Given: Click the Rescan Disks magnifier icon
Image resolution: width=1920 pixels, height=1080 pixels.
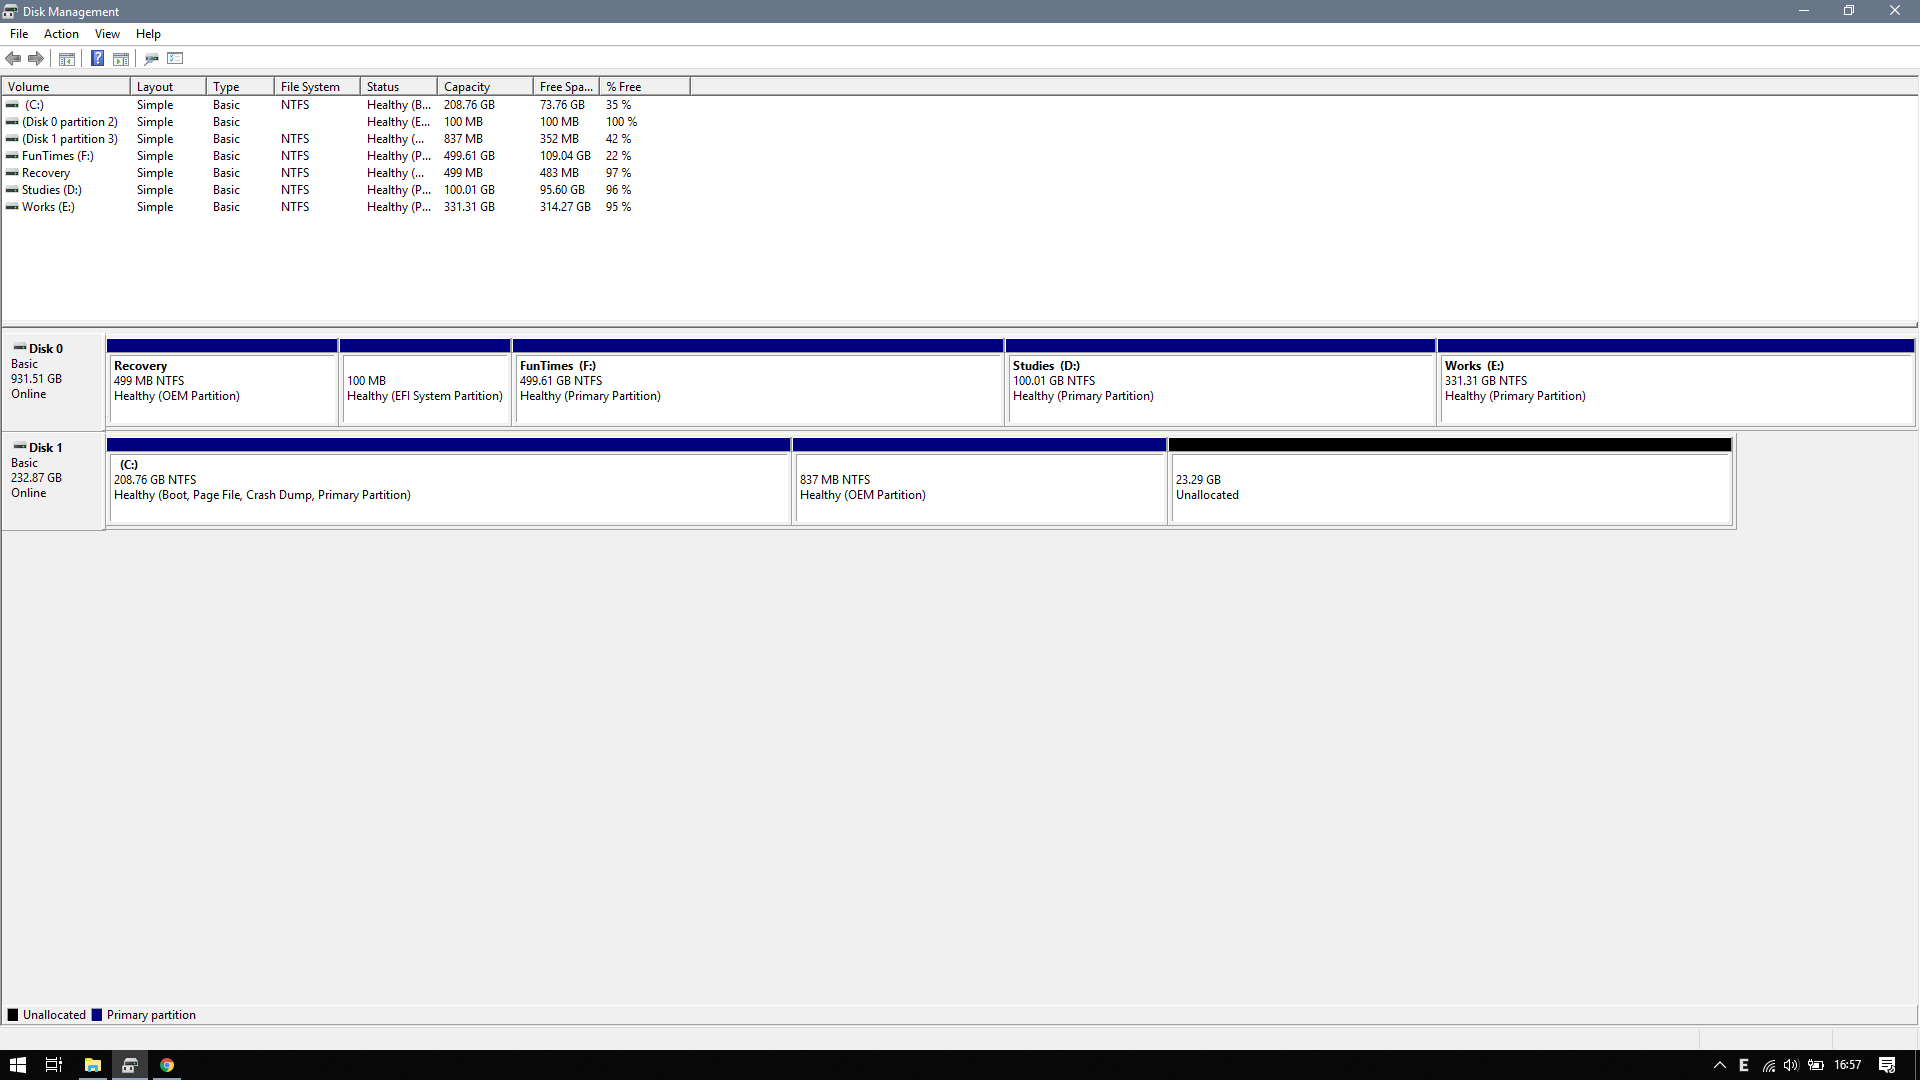Looking at the screenshot, I should (x=151, y=58).
